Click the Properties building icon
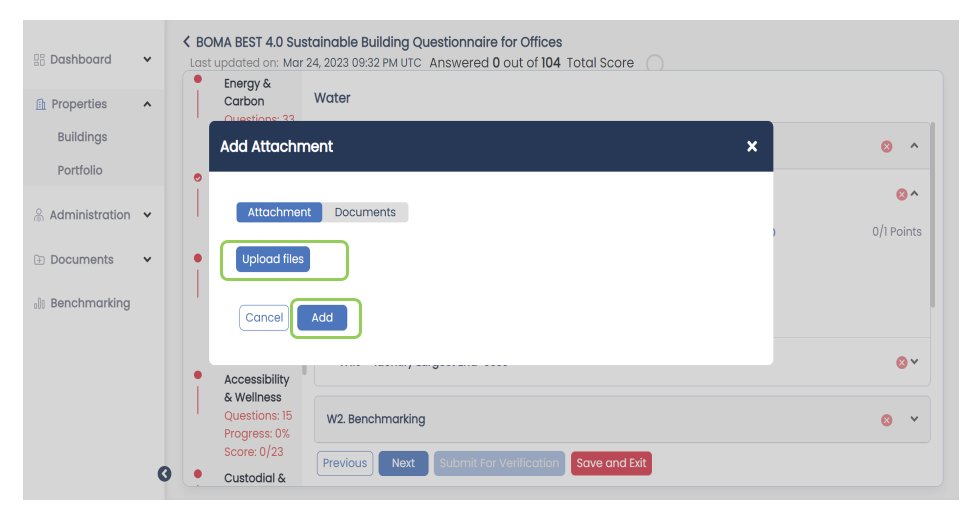Viewport: 979px width, 522px height. 41,104
